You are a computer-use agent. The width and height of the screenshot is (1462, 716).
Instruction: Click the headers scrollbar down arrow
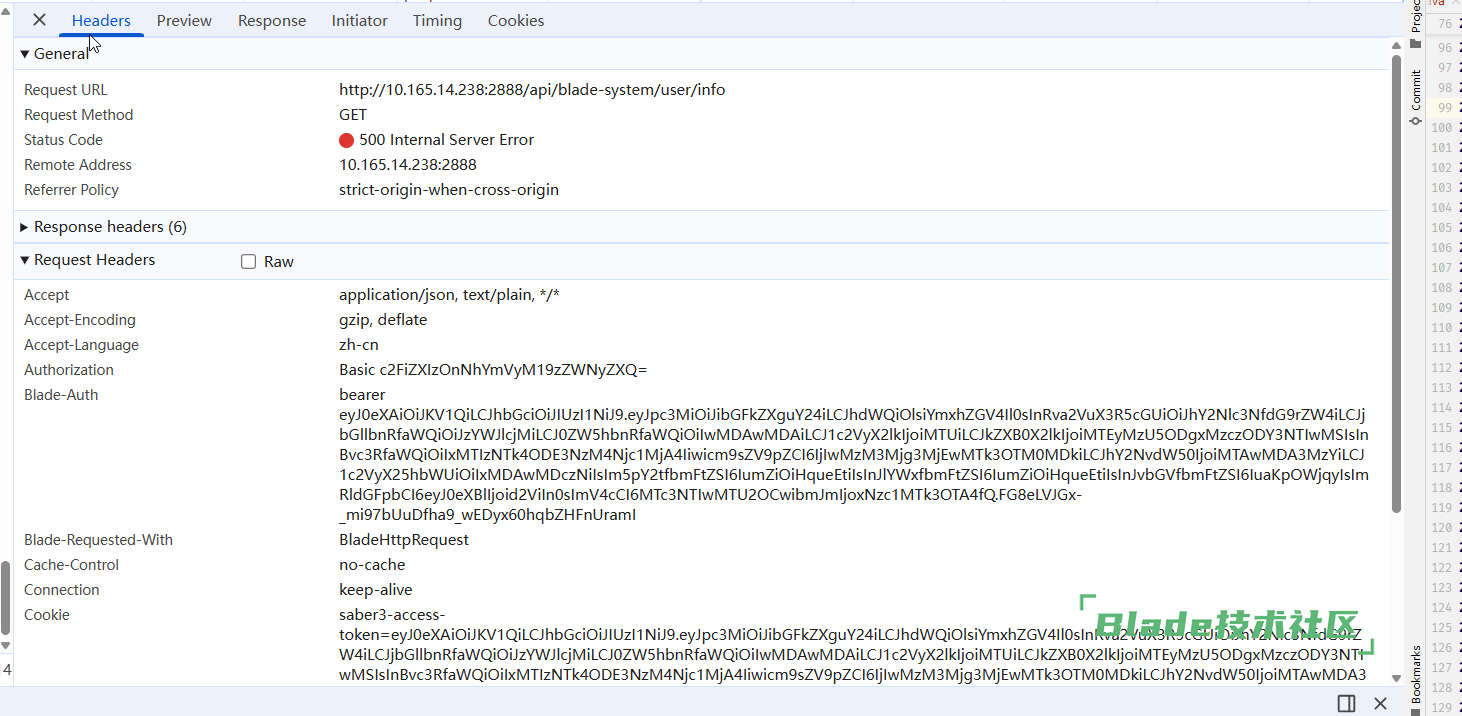[x=1396, y=676]
